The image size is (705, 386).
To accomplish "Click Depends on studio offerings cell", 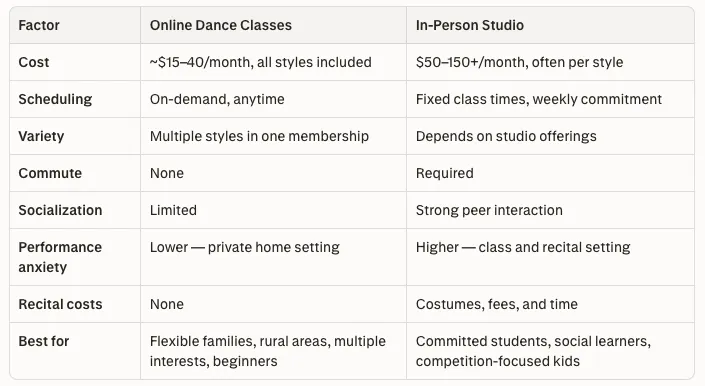I will [506, 136].
